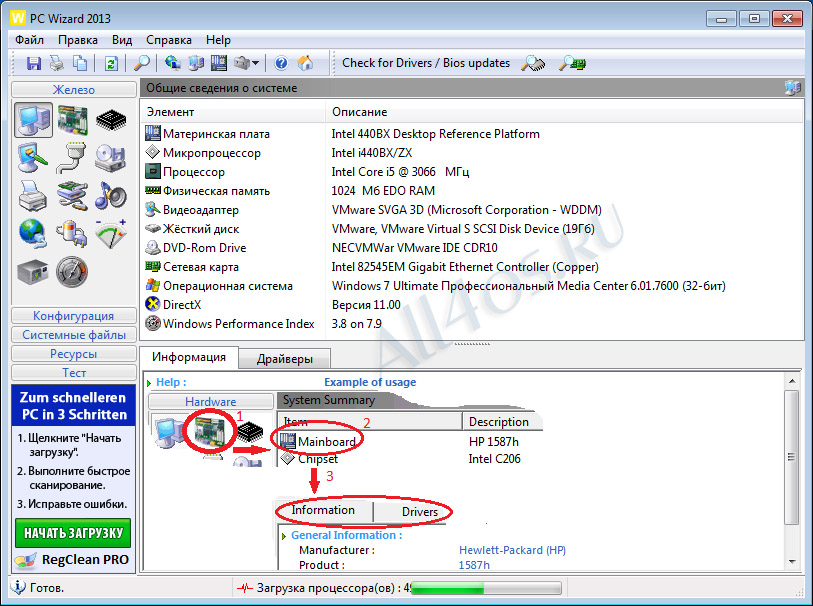Click the Элемент column header
Image resolution: width=813 pixels, height=606 pixels.
(233, 112)
